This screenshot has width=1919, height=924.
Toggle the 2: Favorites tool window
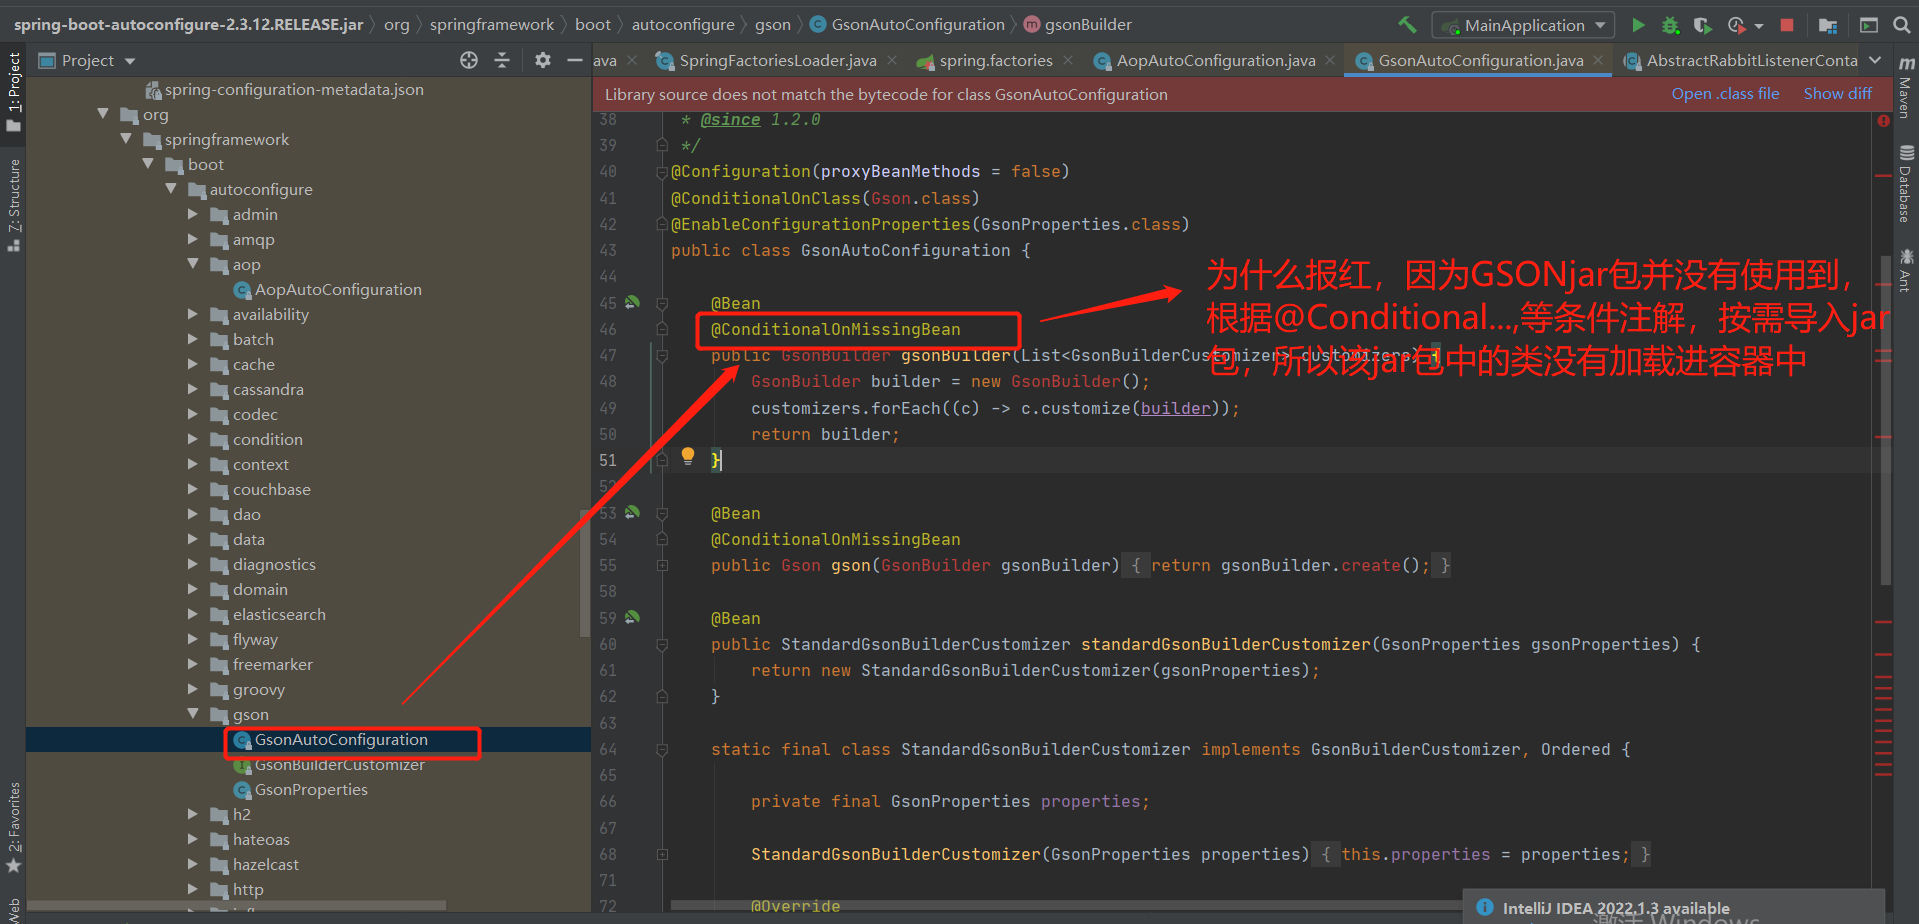pyautogui.click(x=13, y=828)
